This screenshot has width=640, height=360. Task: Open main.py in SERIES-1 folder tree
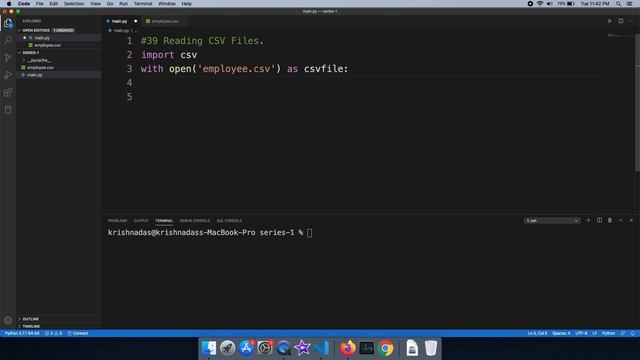(x=59, y=75)
